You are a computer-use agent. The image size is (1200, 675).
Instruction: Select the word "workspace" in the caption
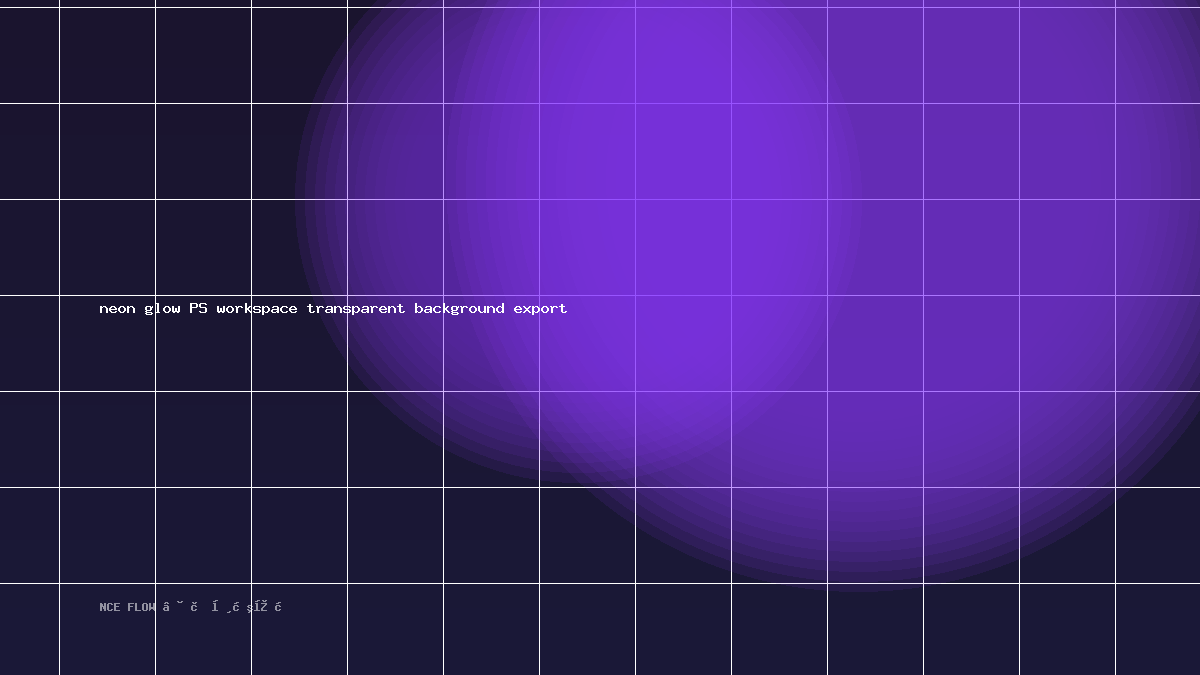(257, 308)
